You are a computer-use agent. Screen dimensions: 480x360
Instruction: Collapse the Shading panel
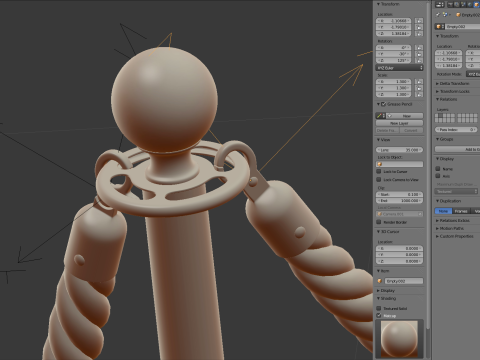(x=386, y=298)
